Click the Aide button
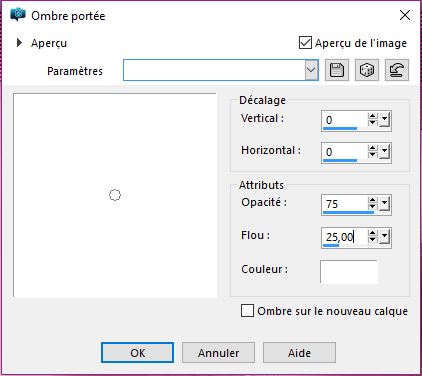 pyautogui.click(x=299, y=353)
